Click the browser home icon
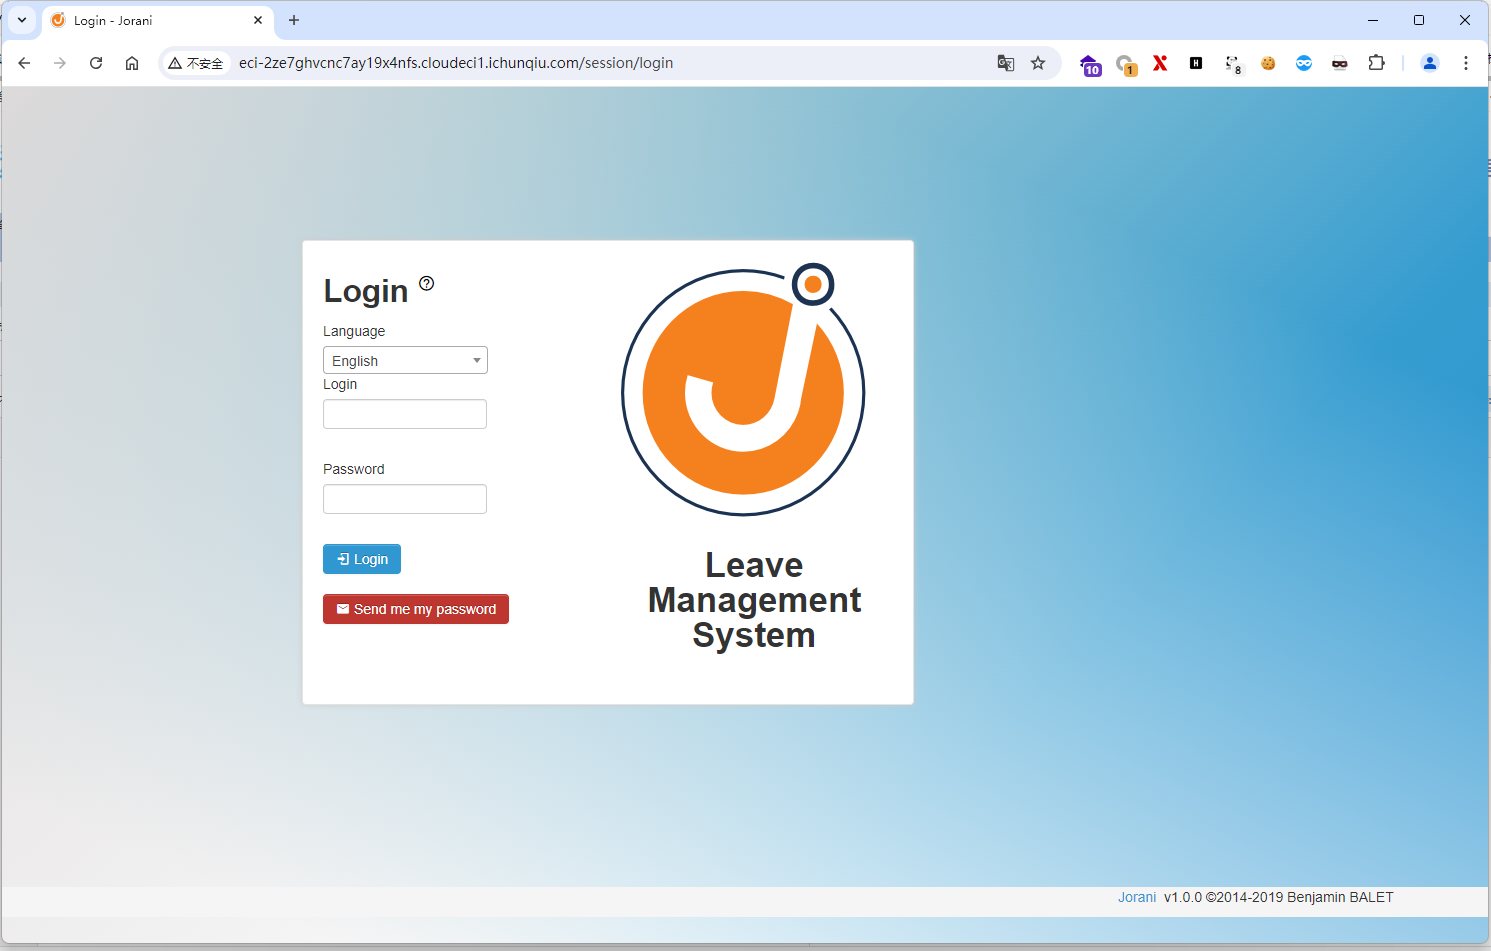 coord(132,63)
